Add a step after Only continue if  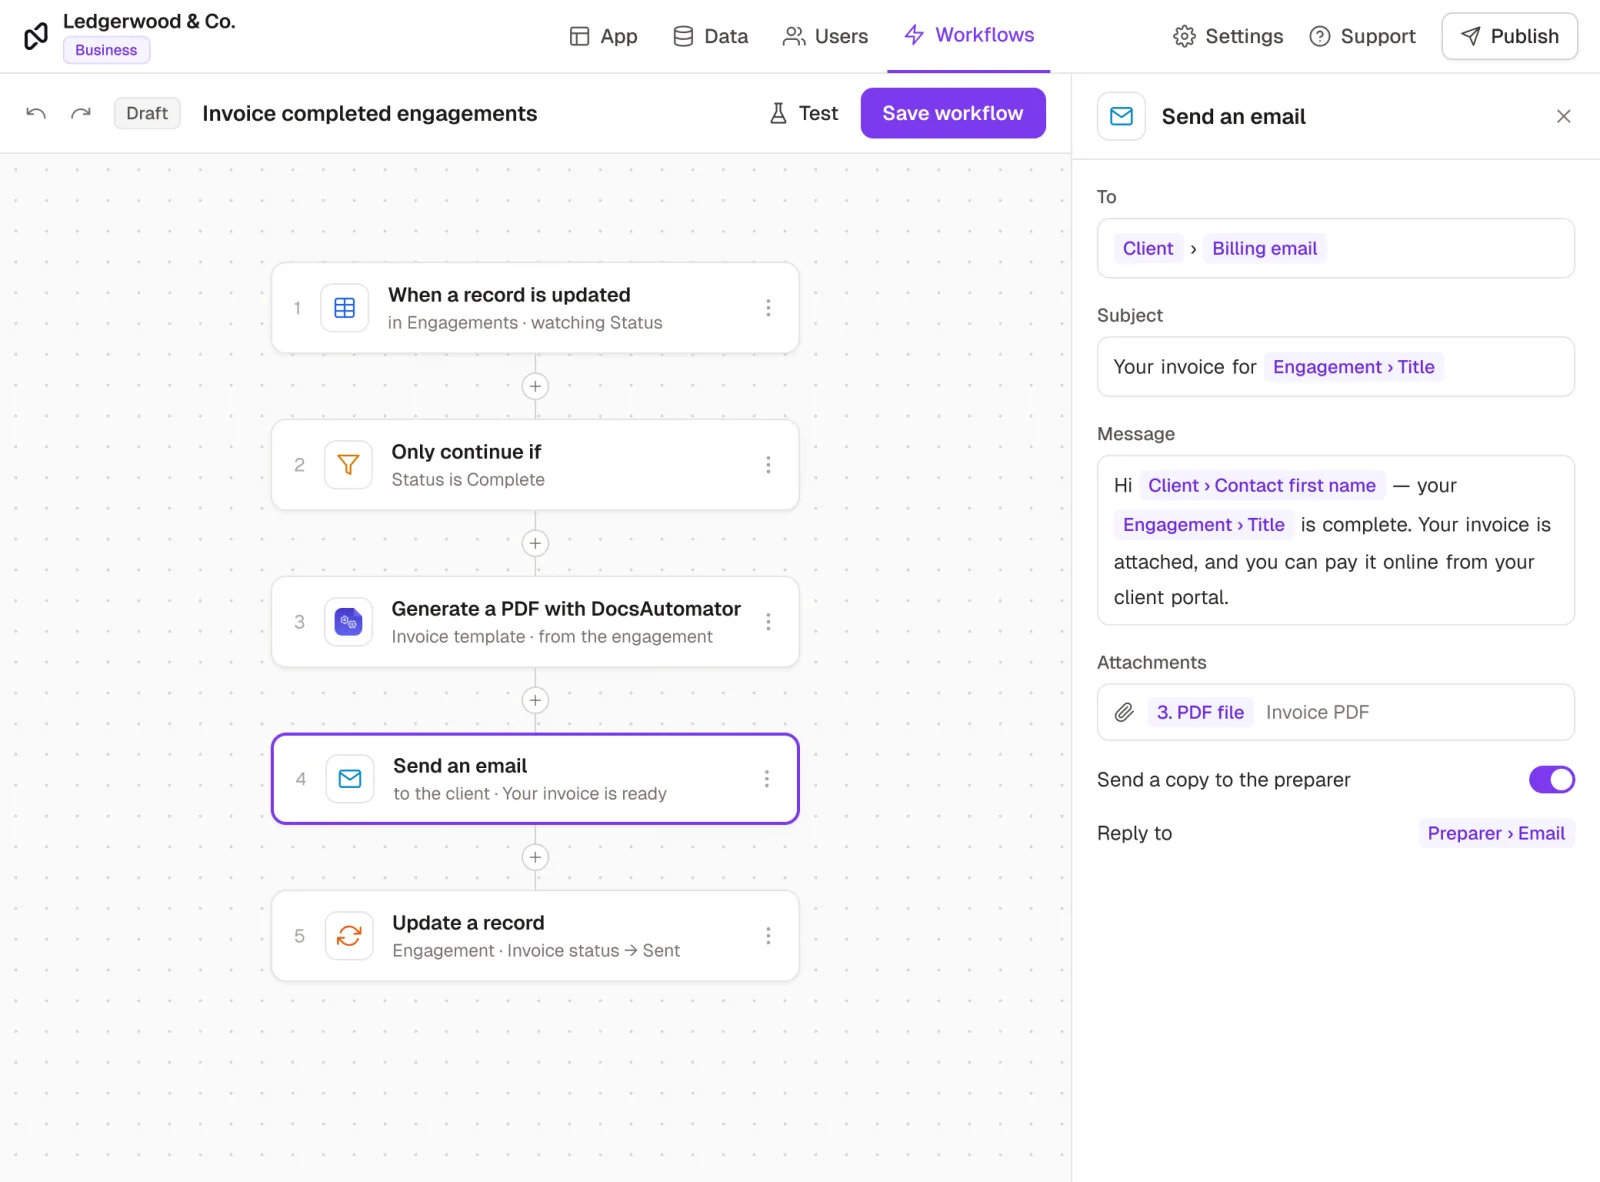pyautogui.click(x=535, y=543)
